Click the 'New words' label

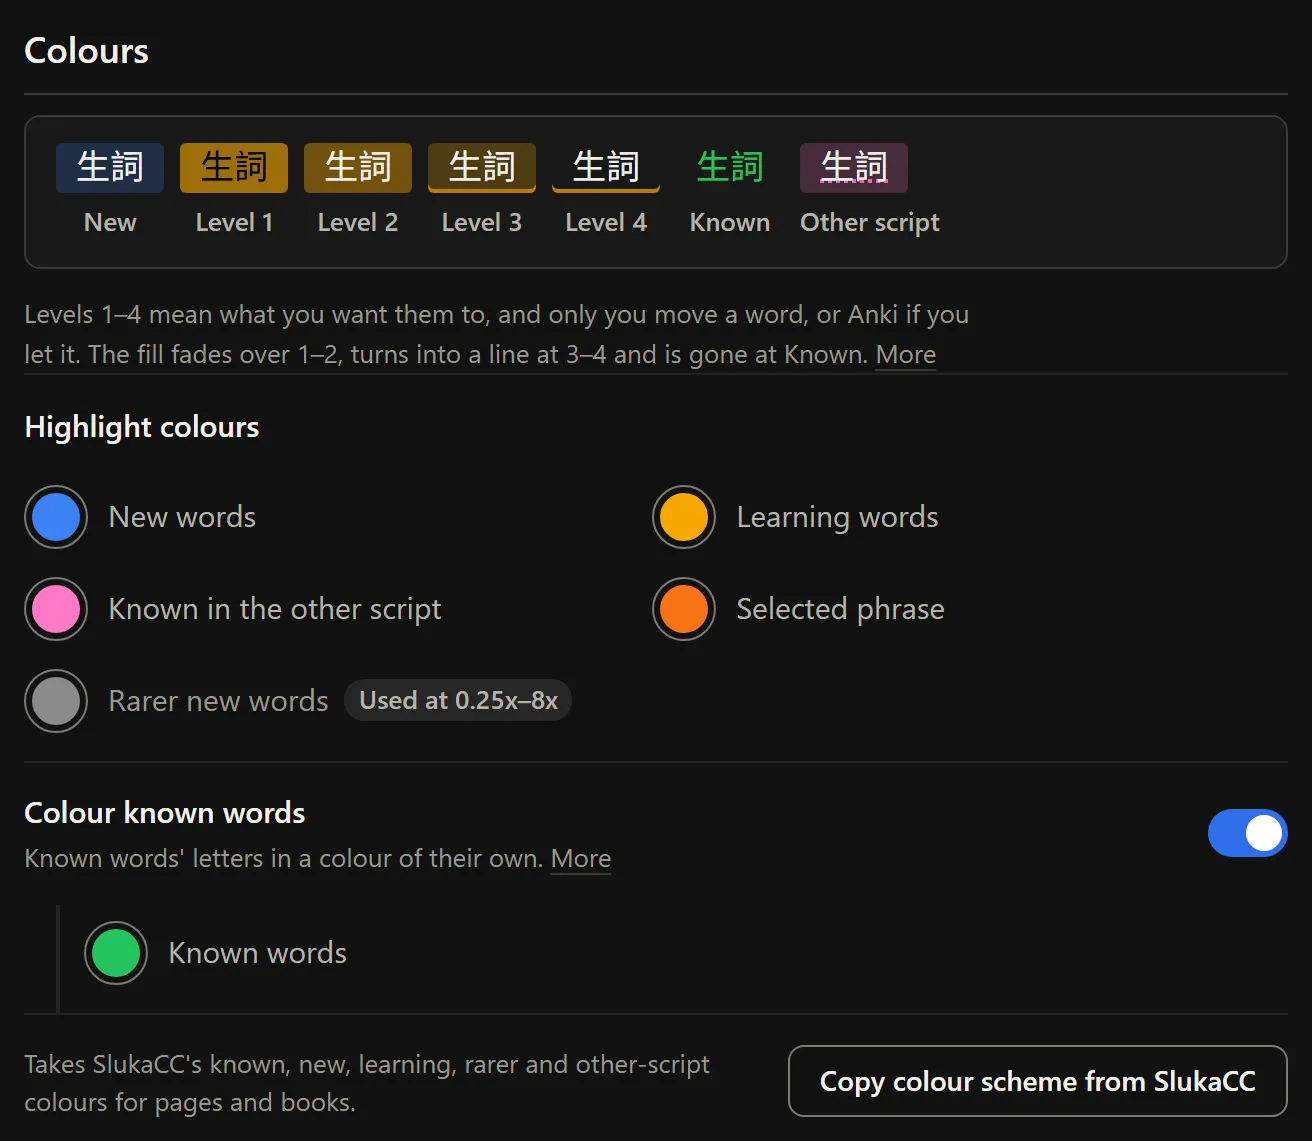pyautogui.click(x=182, y=517)
